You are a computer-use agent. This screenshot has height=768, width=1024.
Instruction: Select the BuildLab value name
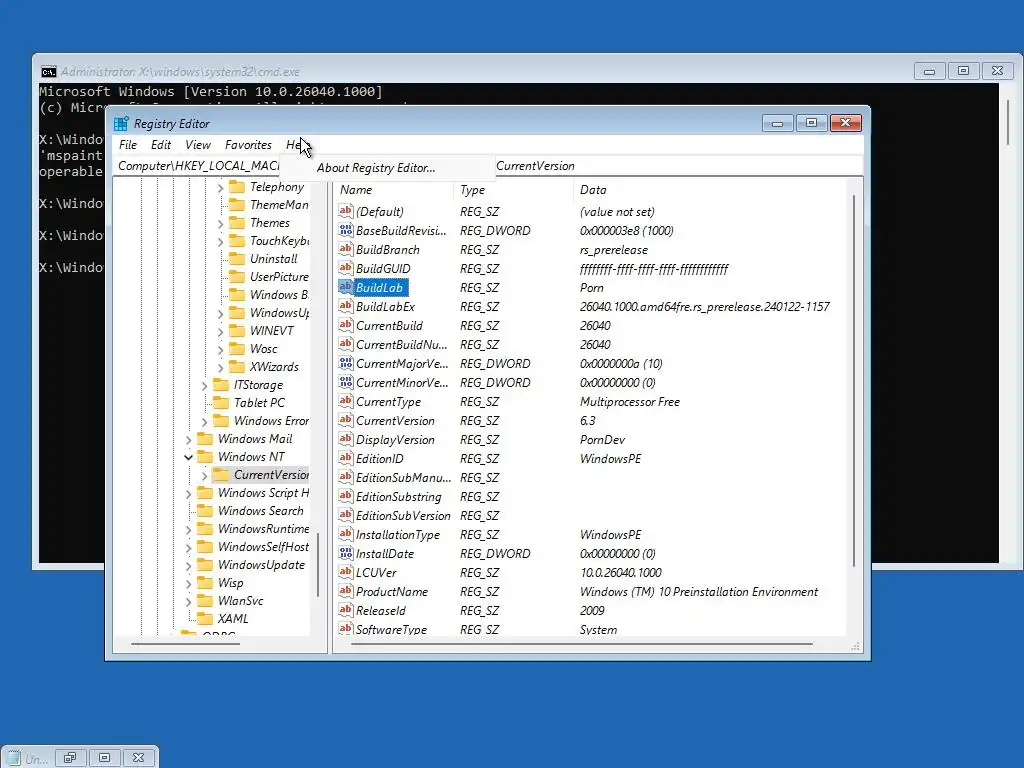[x=379, y=287]
